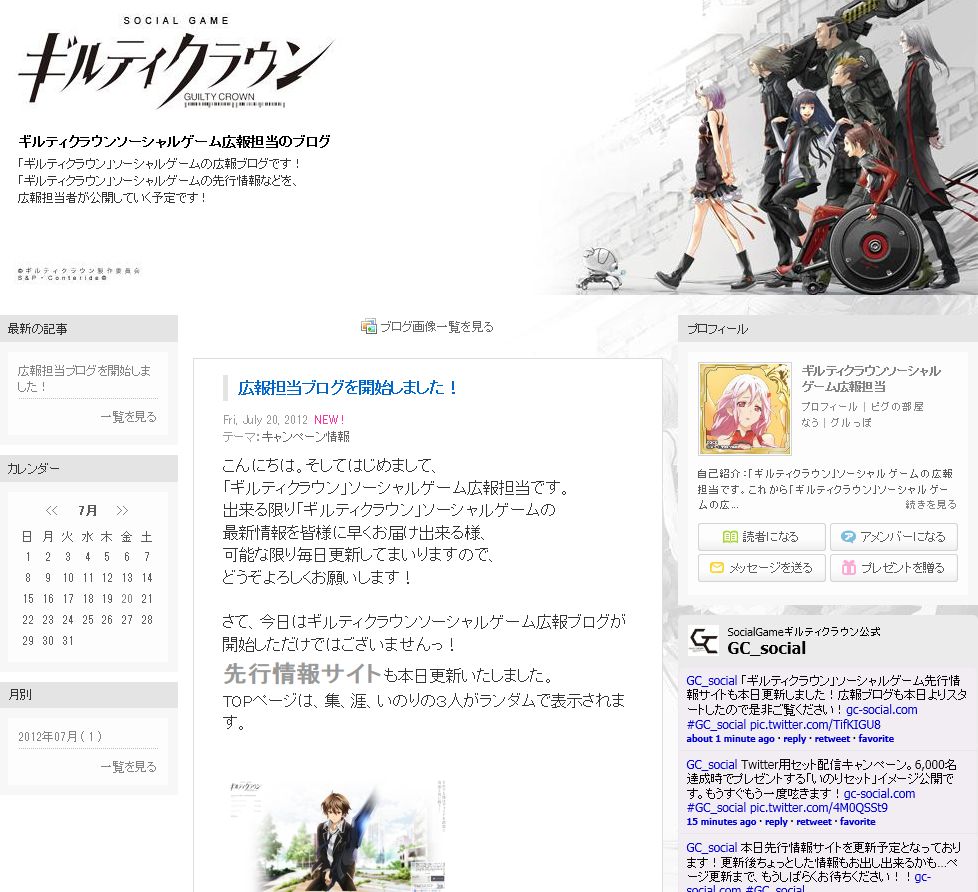Click the gift icon on プレゼントを贈る
The width and height of the screenshot is (978, 892).
848,567
